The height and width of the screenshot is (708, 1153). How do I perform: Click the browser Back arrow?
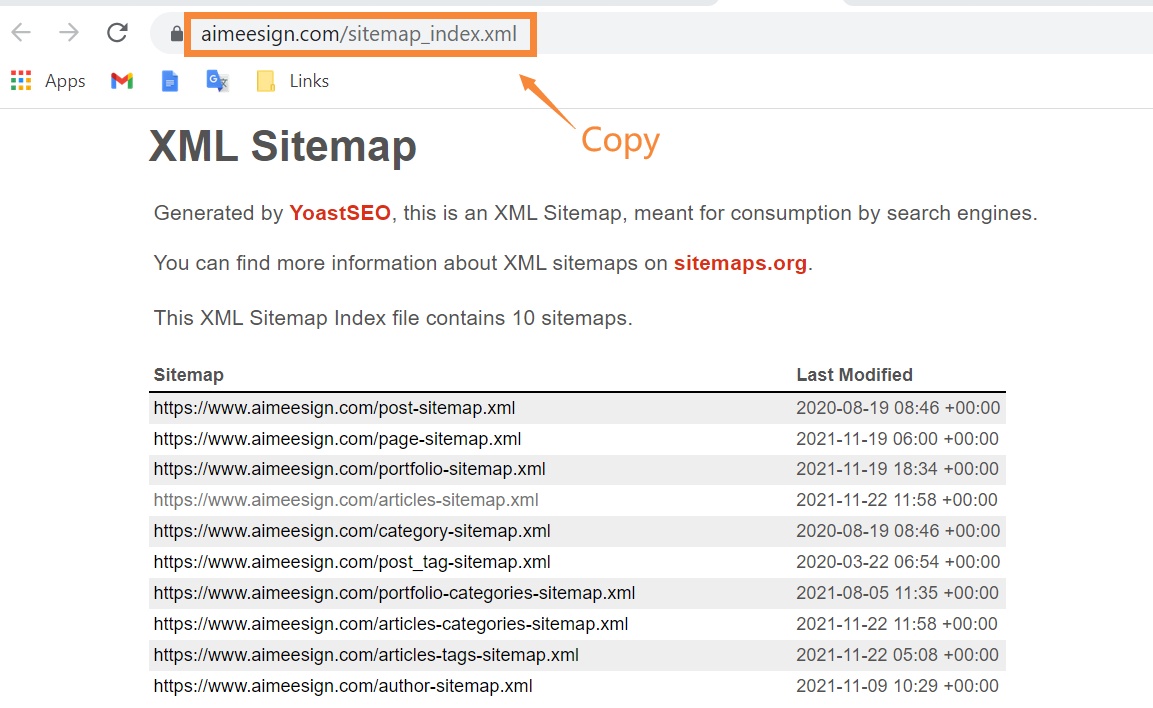[x=21, y=32]
